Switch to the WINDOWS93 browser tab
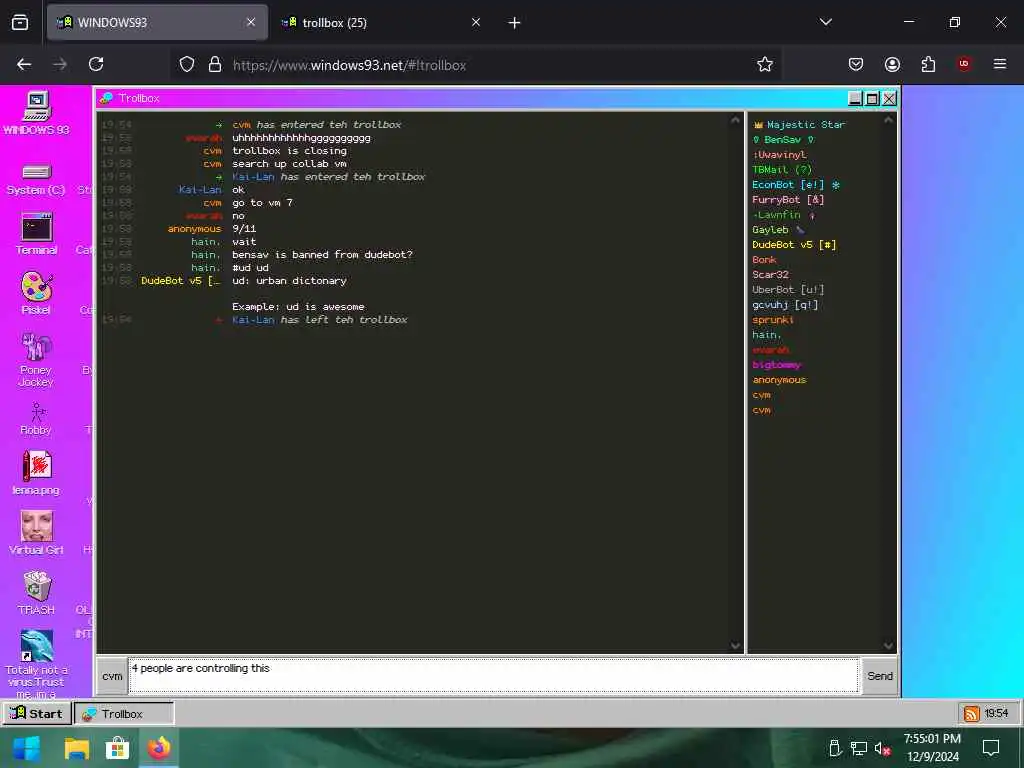Viewport: 1024px width, 768px height. coord(157,22)
